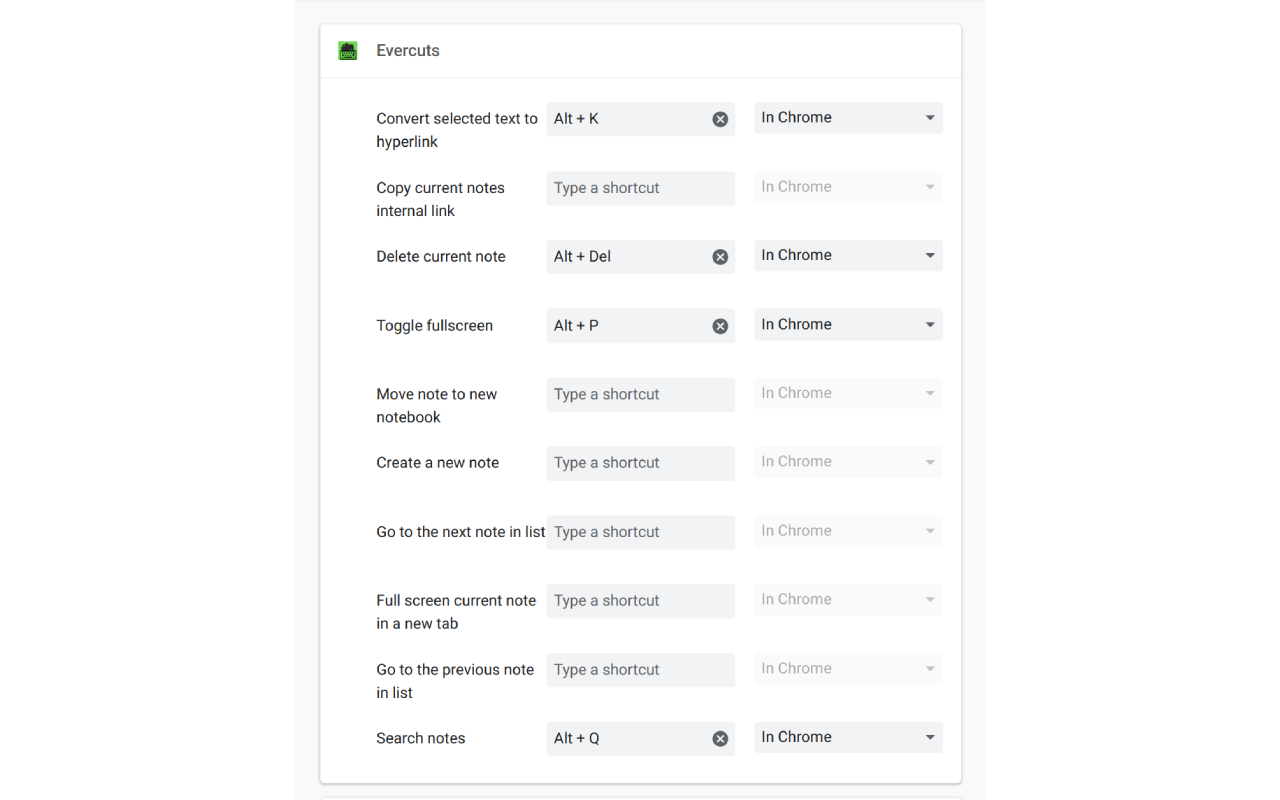Image resolution: width=1280 pixels, height=800 pixels.
Task: Clear the Alt + Q shortcut
Action: pyautogui.click(x=720, y=739)
